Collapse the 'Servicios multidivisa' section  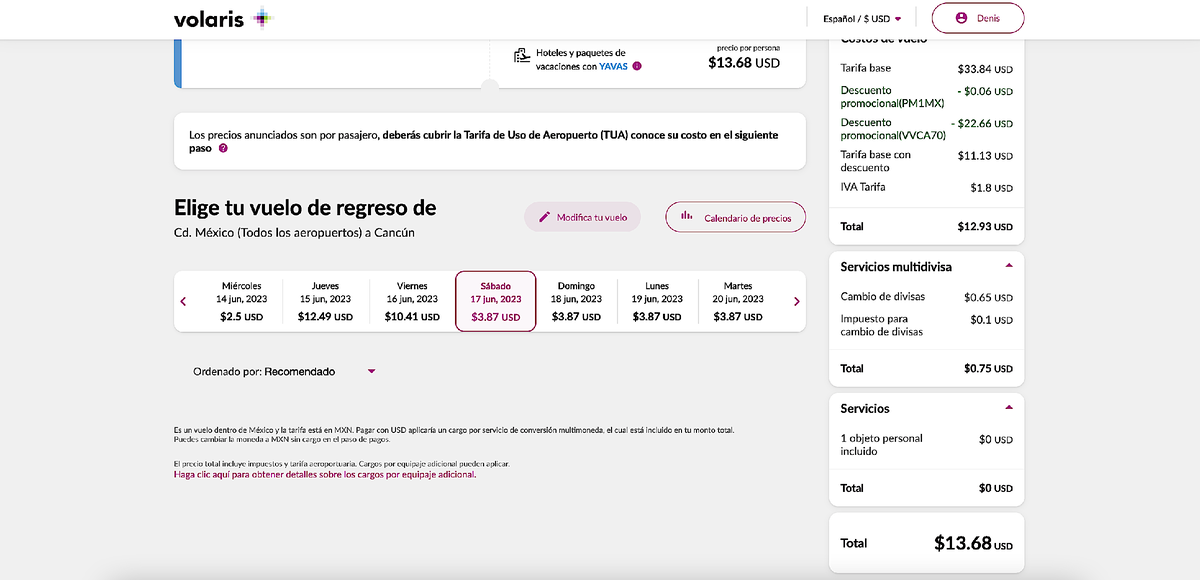(x=1011, y=266)
